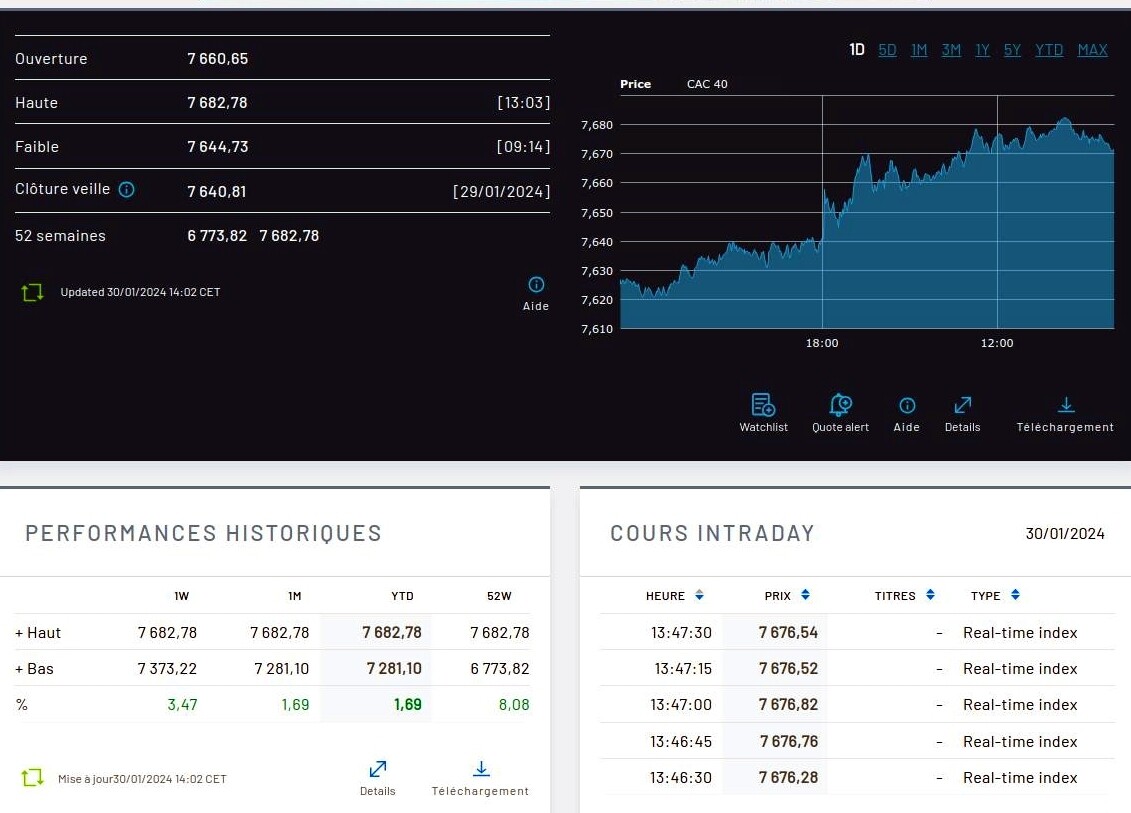The height and width of the screenshot is (813, 1131).
Task: Click the Price chart legend label
Action: coord(635,84)
